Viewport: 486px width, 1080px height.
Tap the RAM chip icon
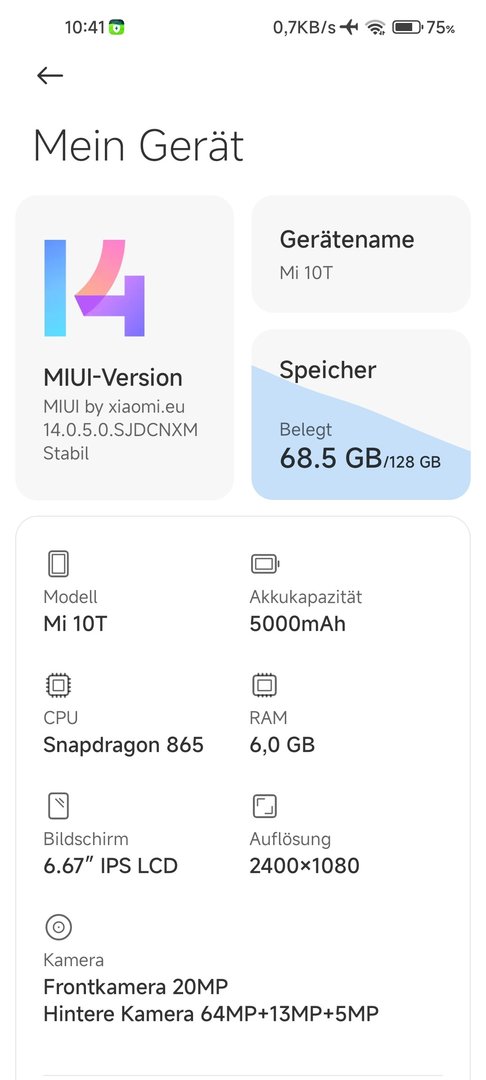(264, 685)
